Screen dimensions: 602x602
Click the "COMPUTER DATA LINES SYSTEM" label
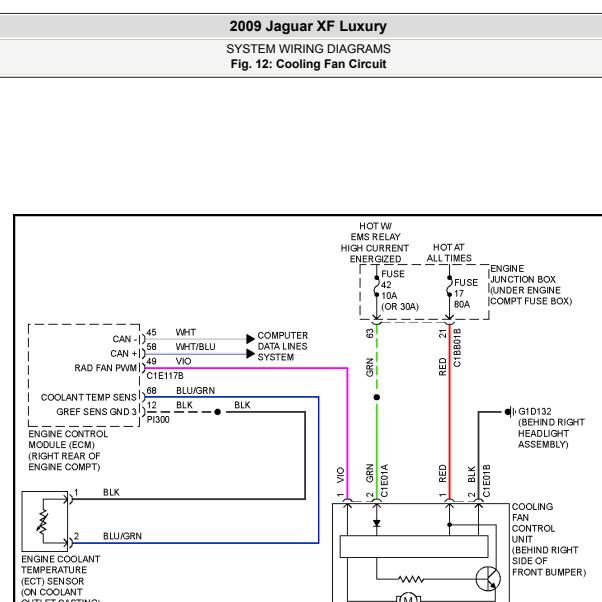click(283, 346)
